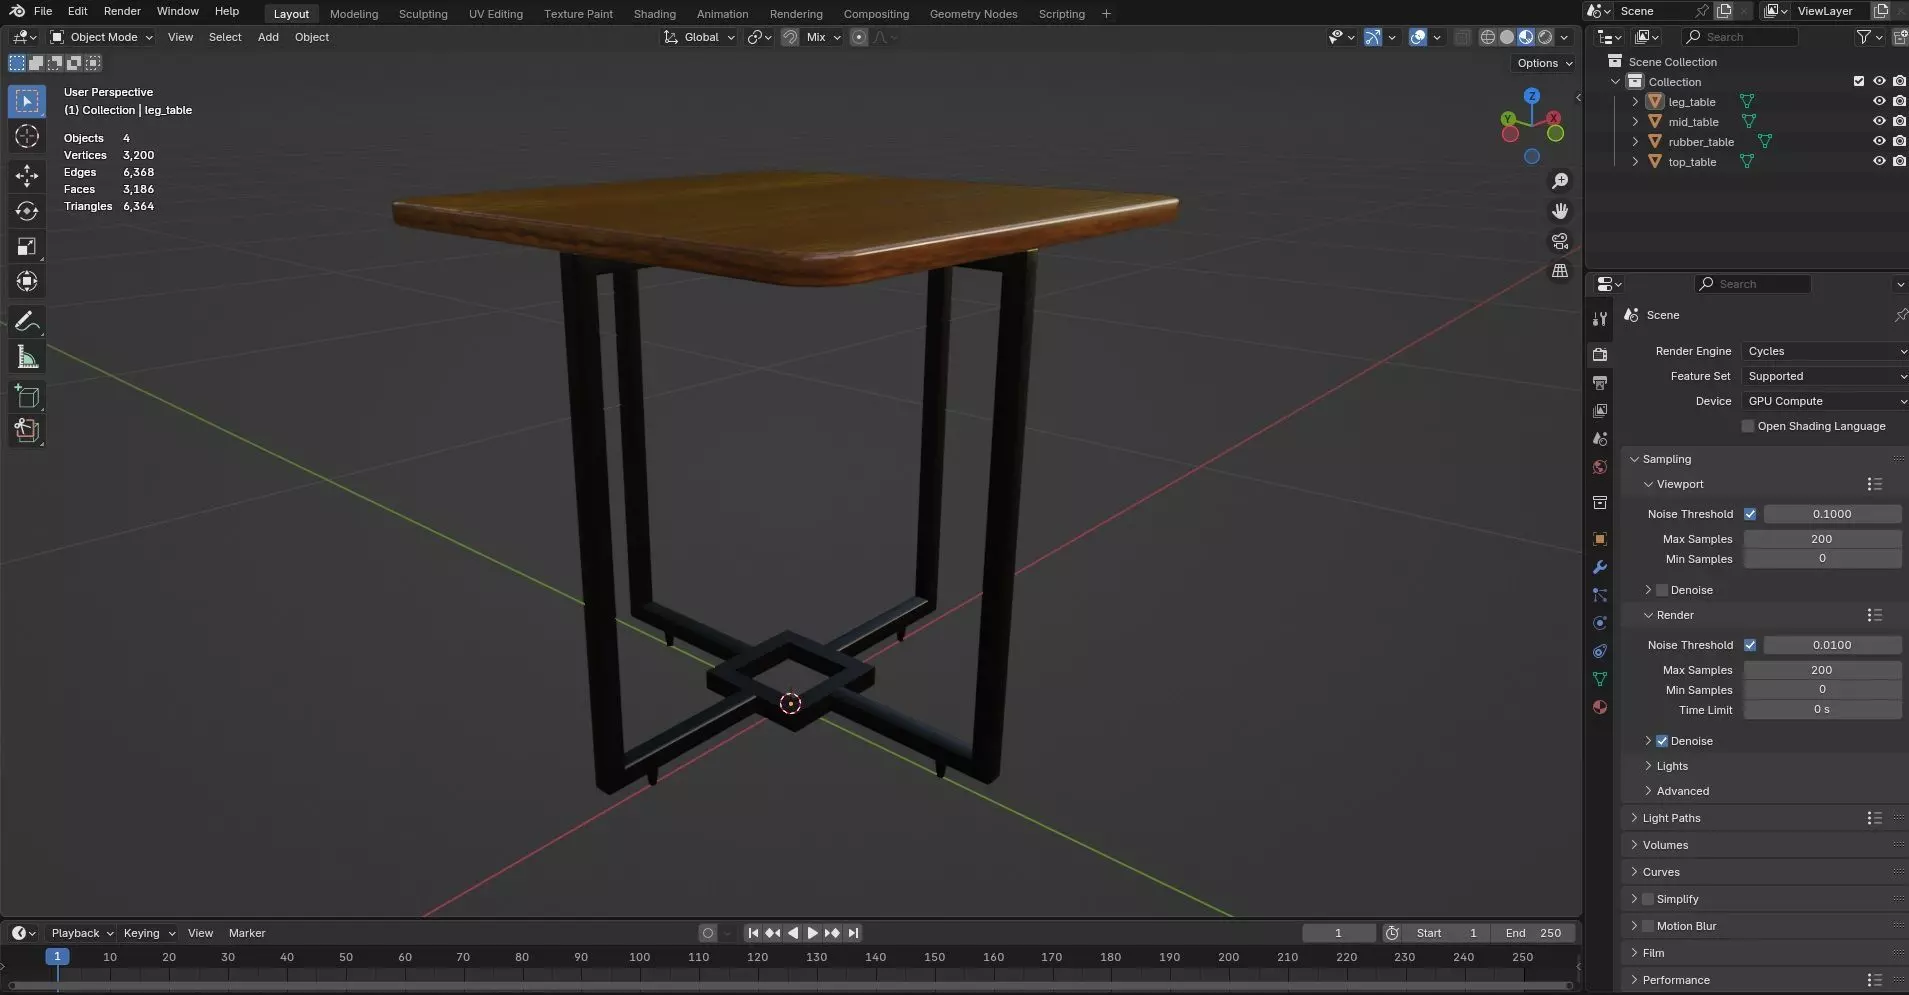
Task: Open the Object Data properties tab
Action: coord(1600,679)
